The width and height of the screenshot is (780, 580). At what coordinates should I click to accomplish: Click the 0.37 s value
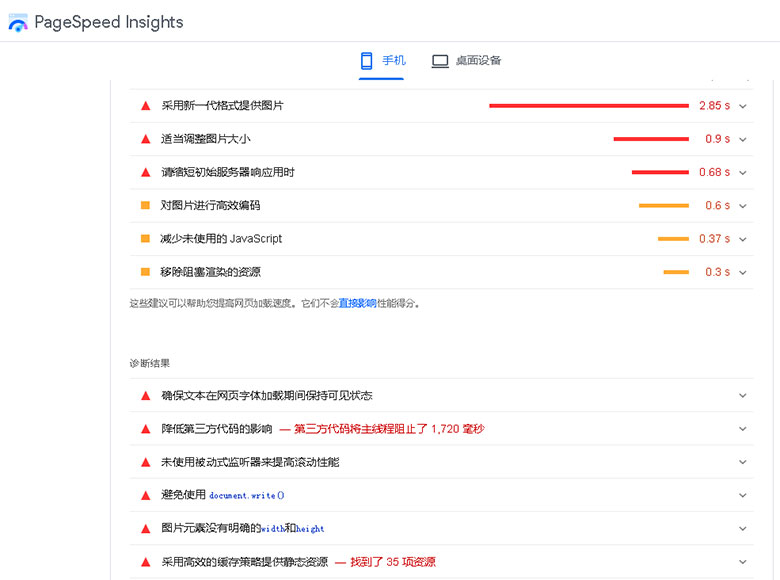714,239
